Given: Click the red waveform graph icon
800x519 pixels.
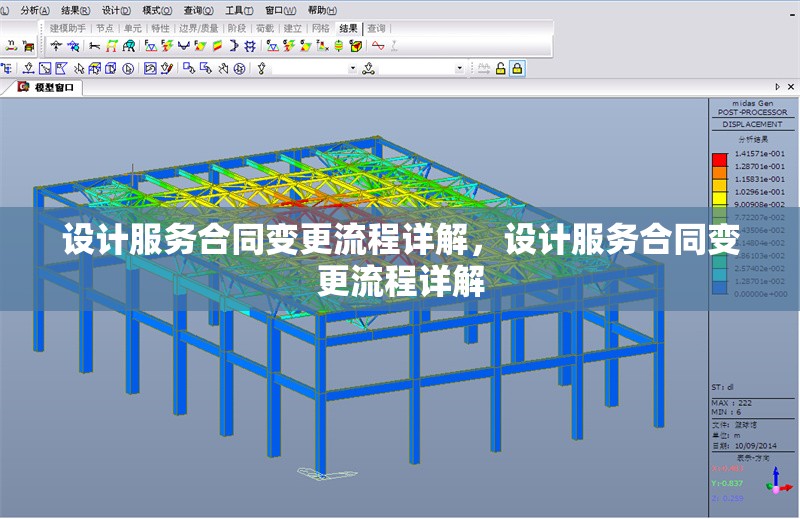Looking at the screenshot, I should [378, 46].
